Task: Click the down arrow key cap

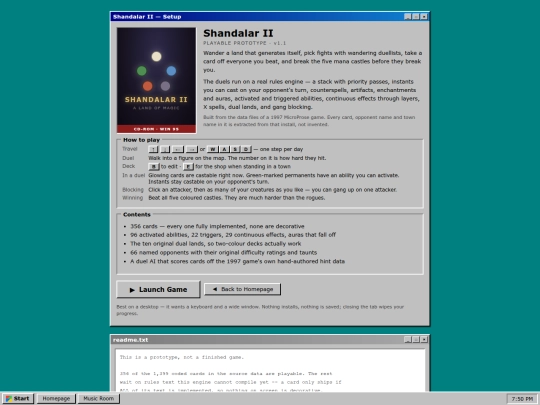Action: (165, 149)
